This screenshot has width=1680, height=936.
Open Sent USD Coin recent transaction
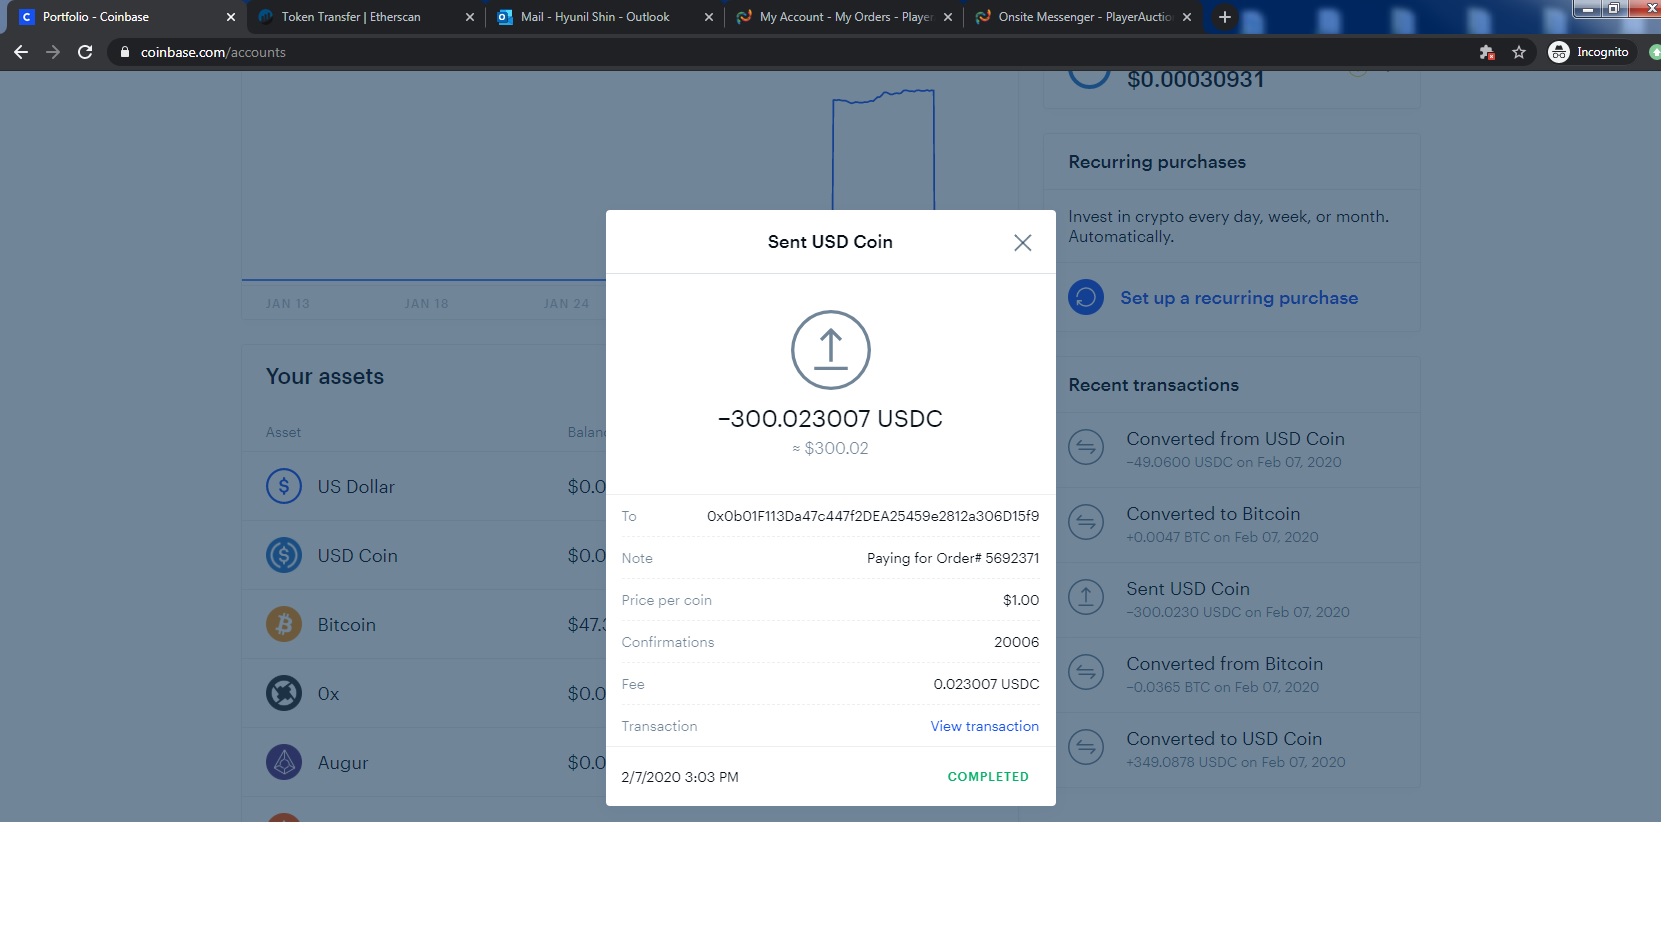click(1232, 599)
